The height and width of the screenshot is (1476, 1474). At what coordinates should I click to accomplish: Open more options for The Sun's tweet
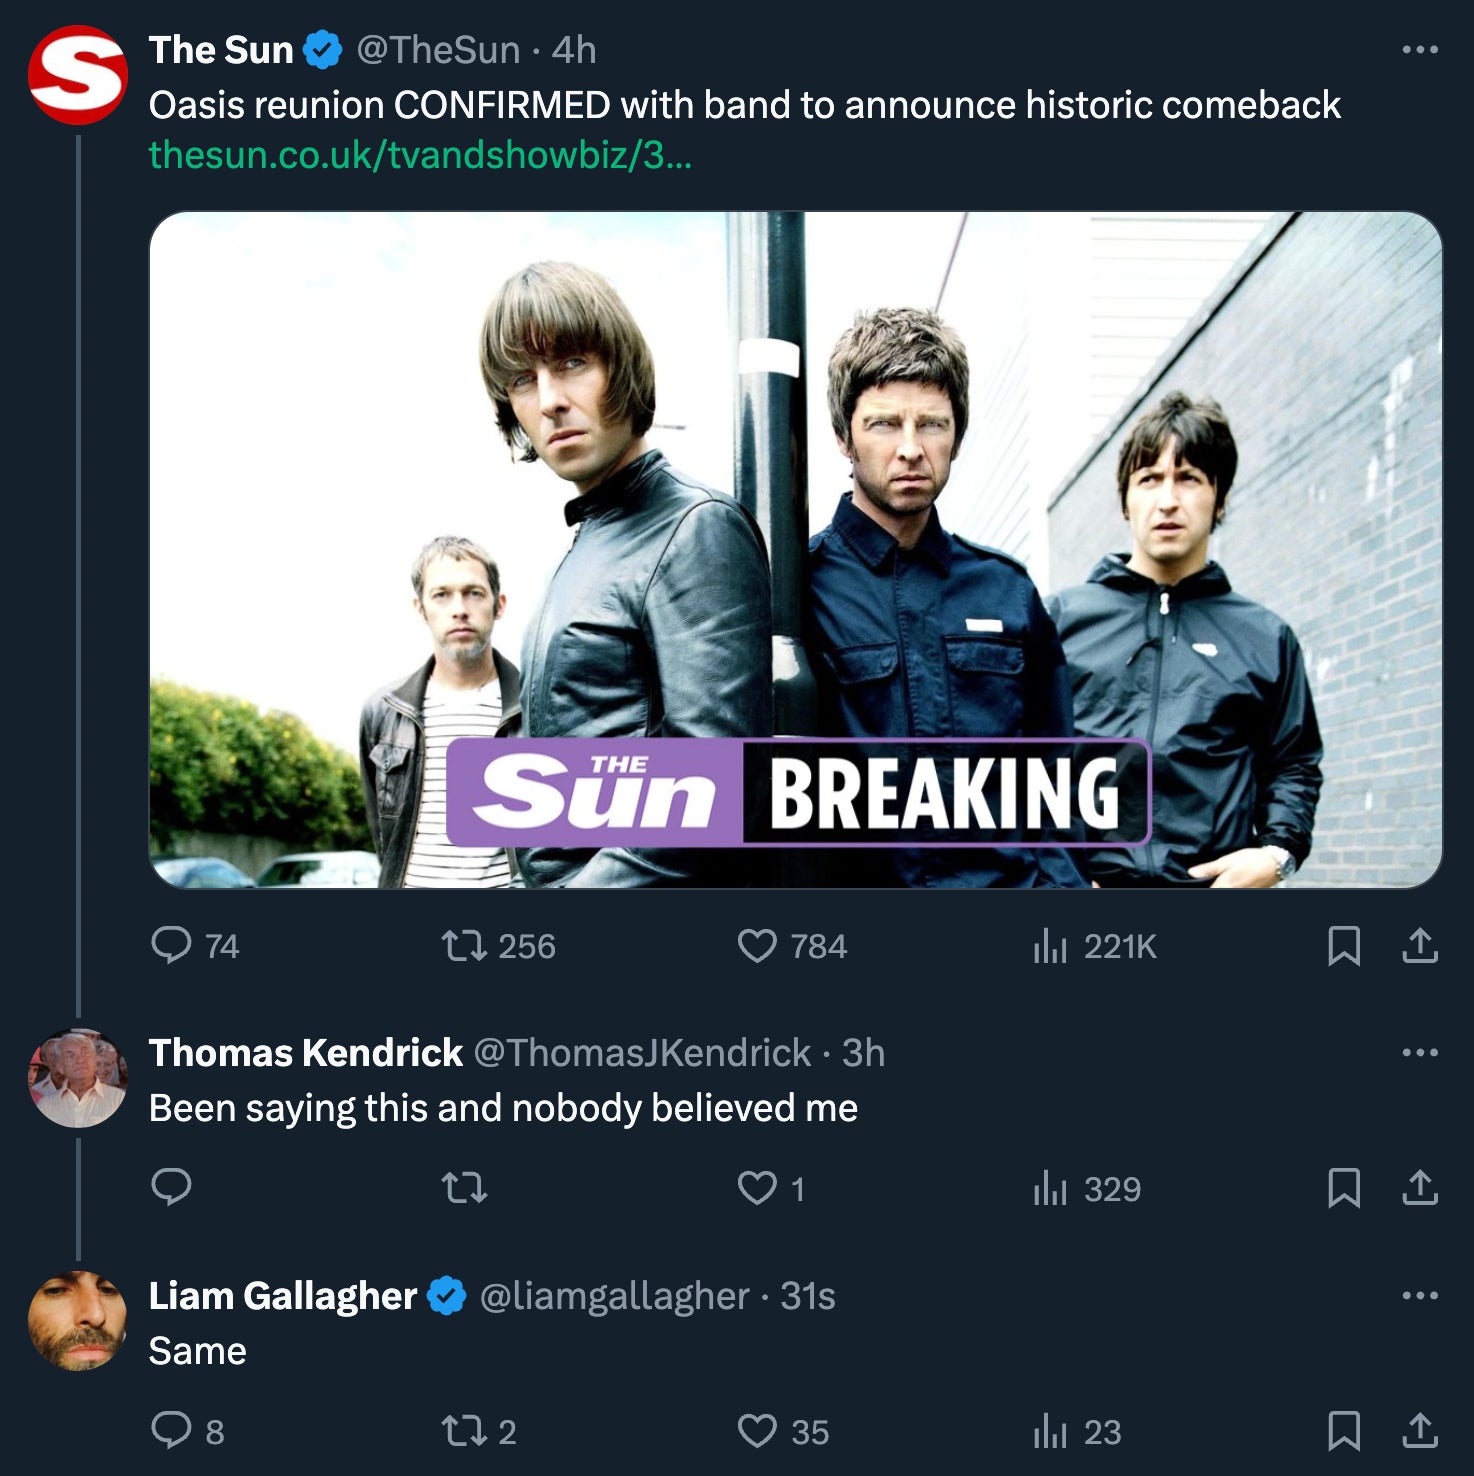[1419, 50]
